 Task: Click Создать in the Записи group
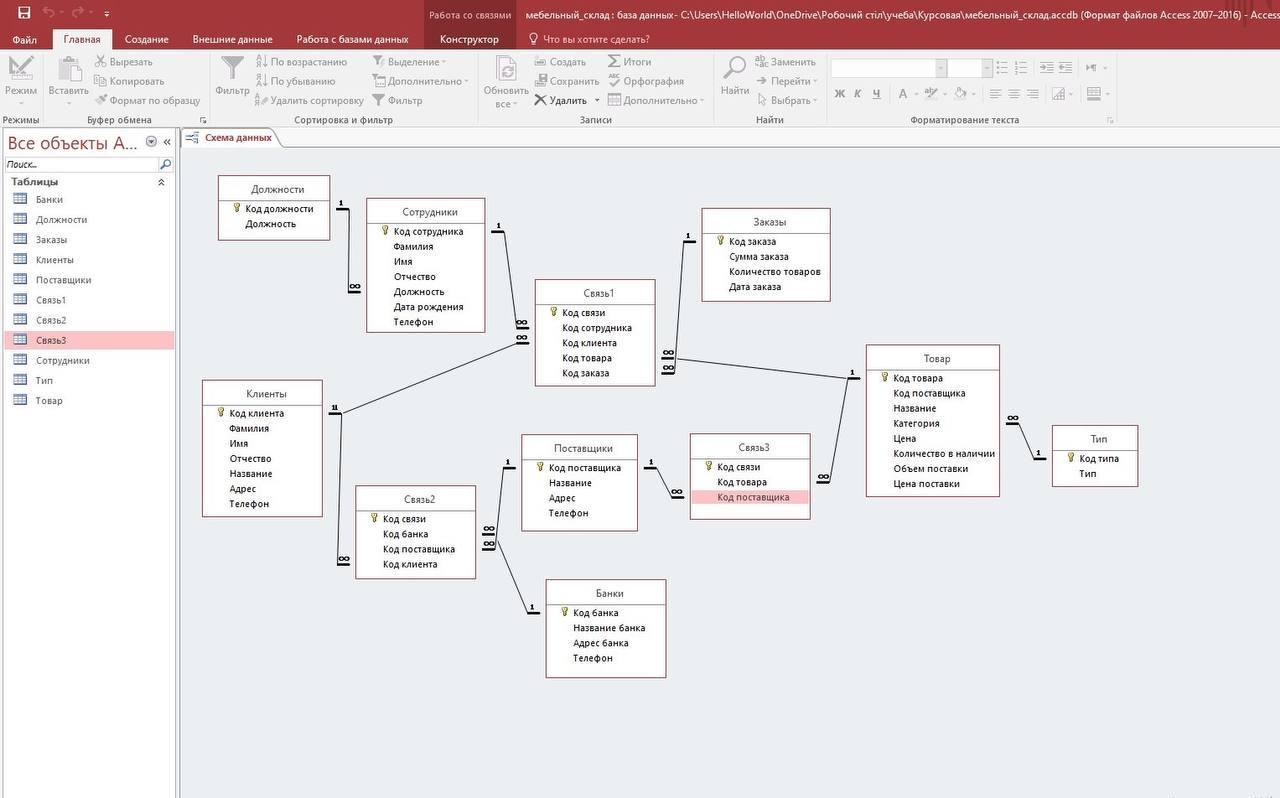[559, 62]
